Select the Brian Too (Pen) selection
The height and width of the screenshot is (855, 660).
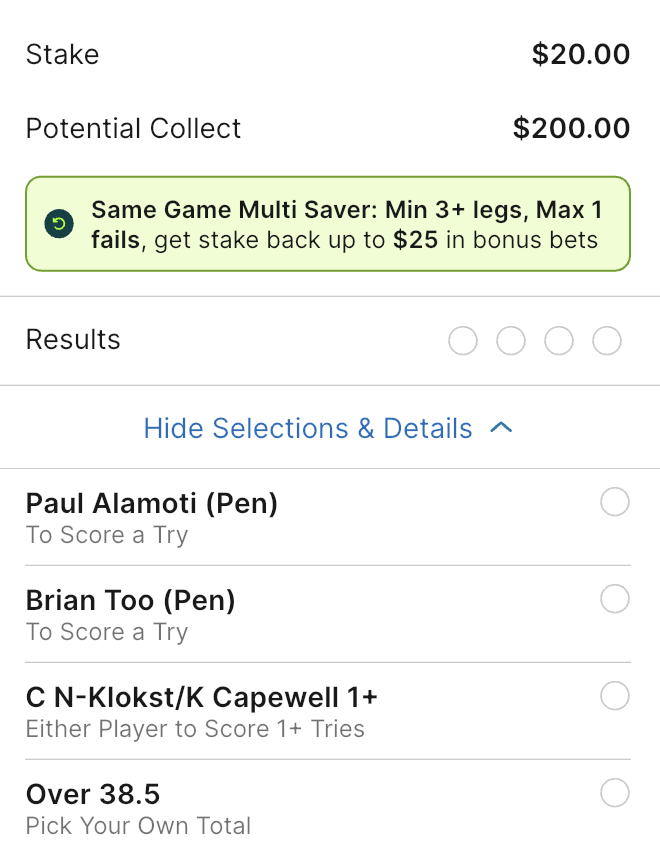click(328, 615)
